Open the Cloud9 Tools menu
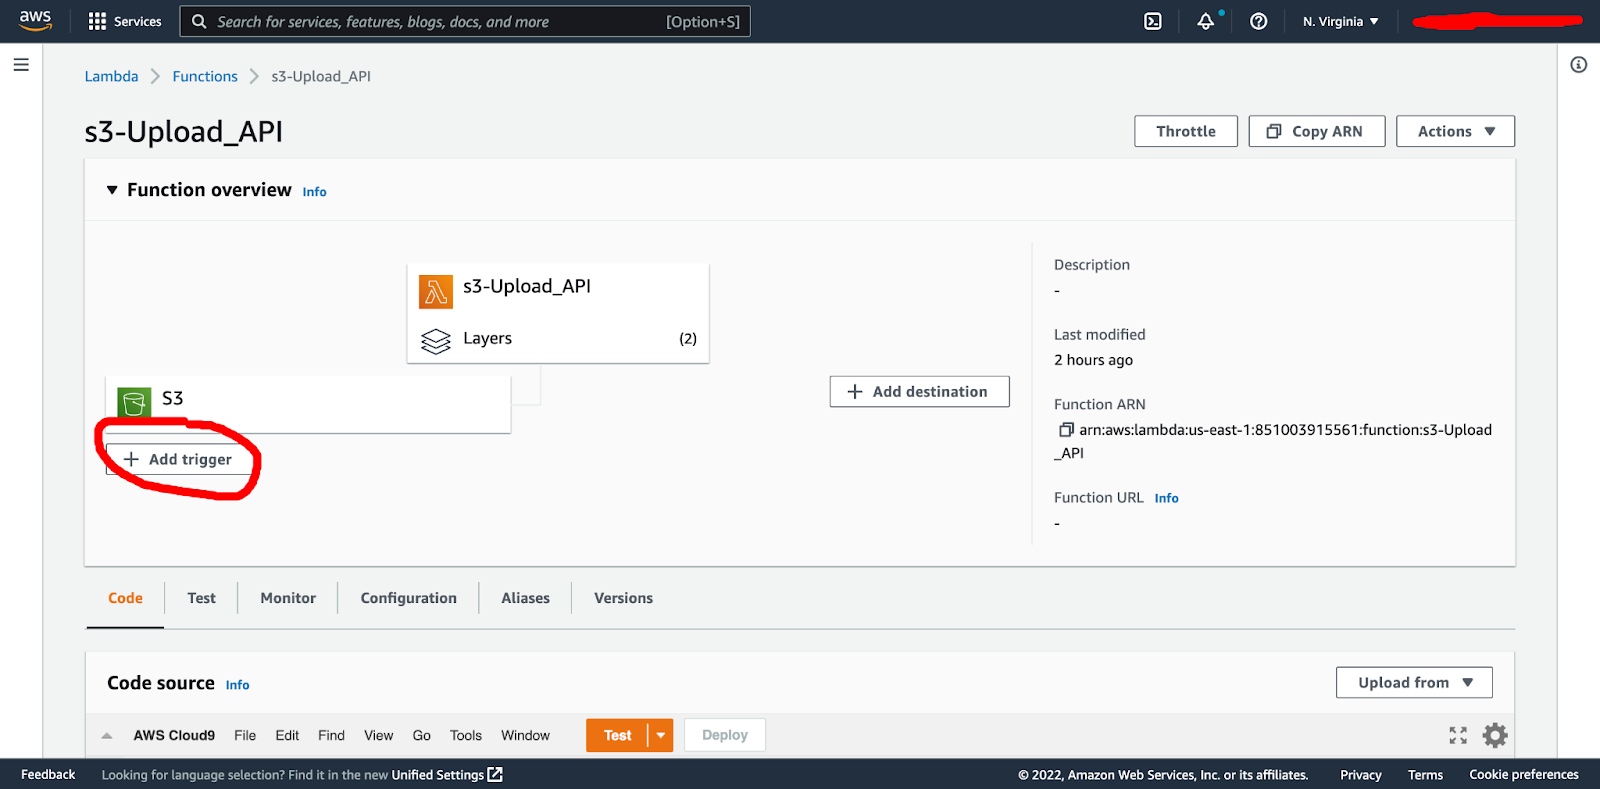The width and height of the screenshot is (1600, 789). (465, 735)
